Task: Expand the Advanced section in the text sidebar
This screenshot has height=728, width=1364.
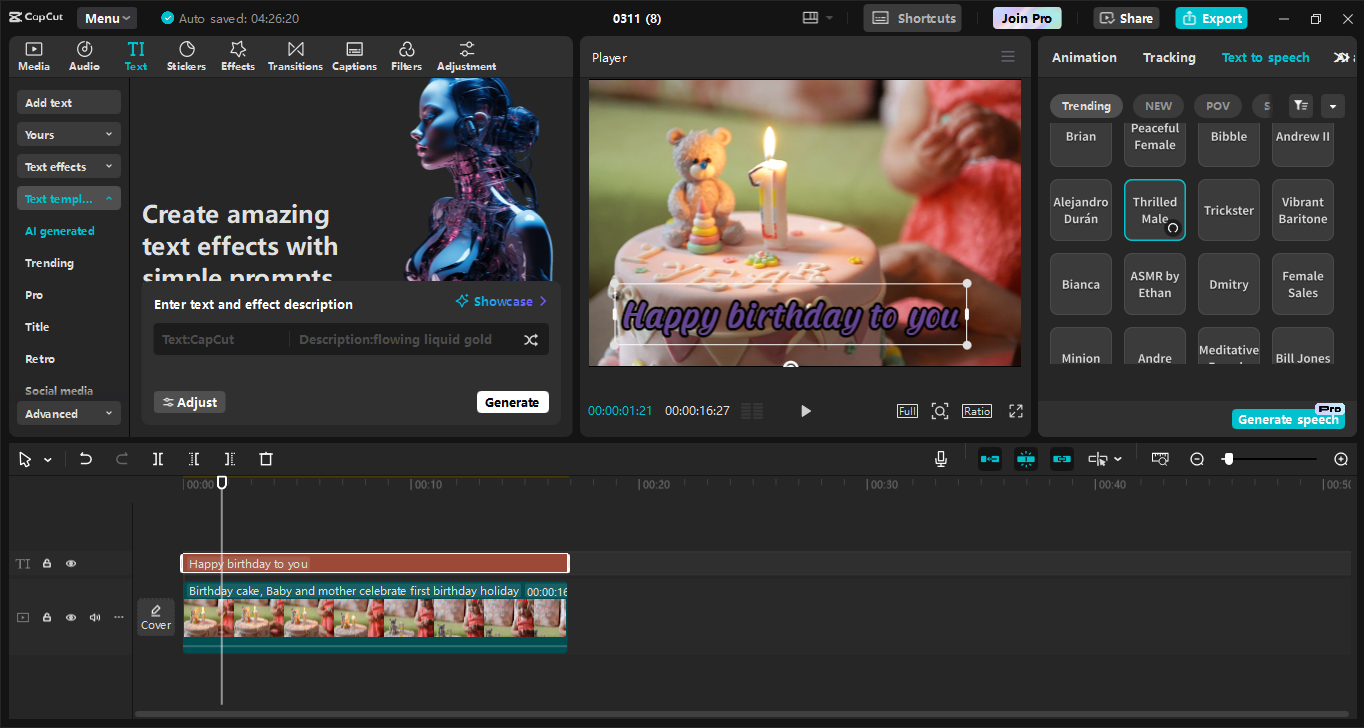Action: tap(68, 414)
